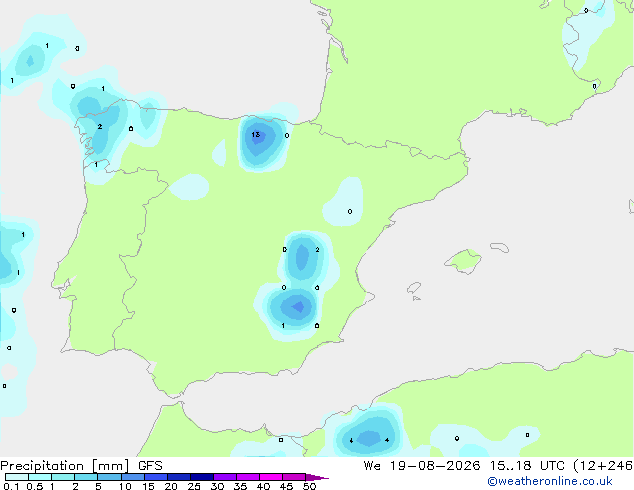
Task: Click the '(12+246' forecast run text
Action: (x=603, y=466)
